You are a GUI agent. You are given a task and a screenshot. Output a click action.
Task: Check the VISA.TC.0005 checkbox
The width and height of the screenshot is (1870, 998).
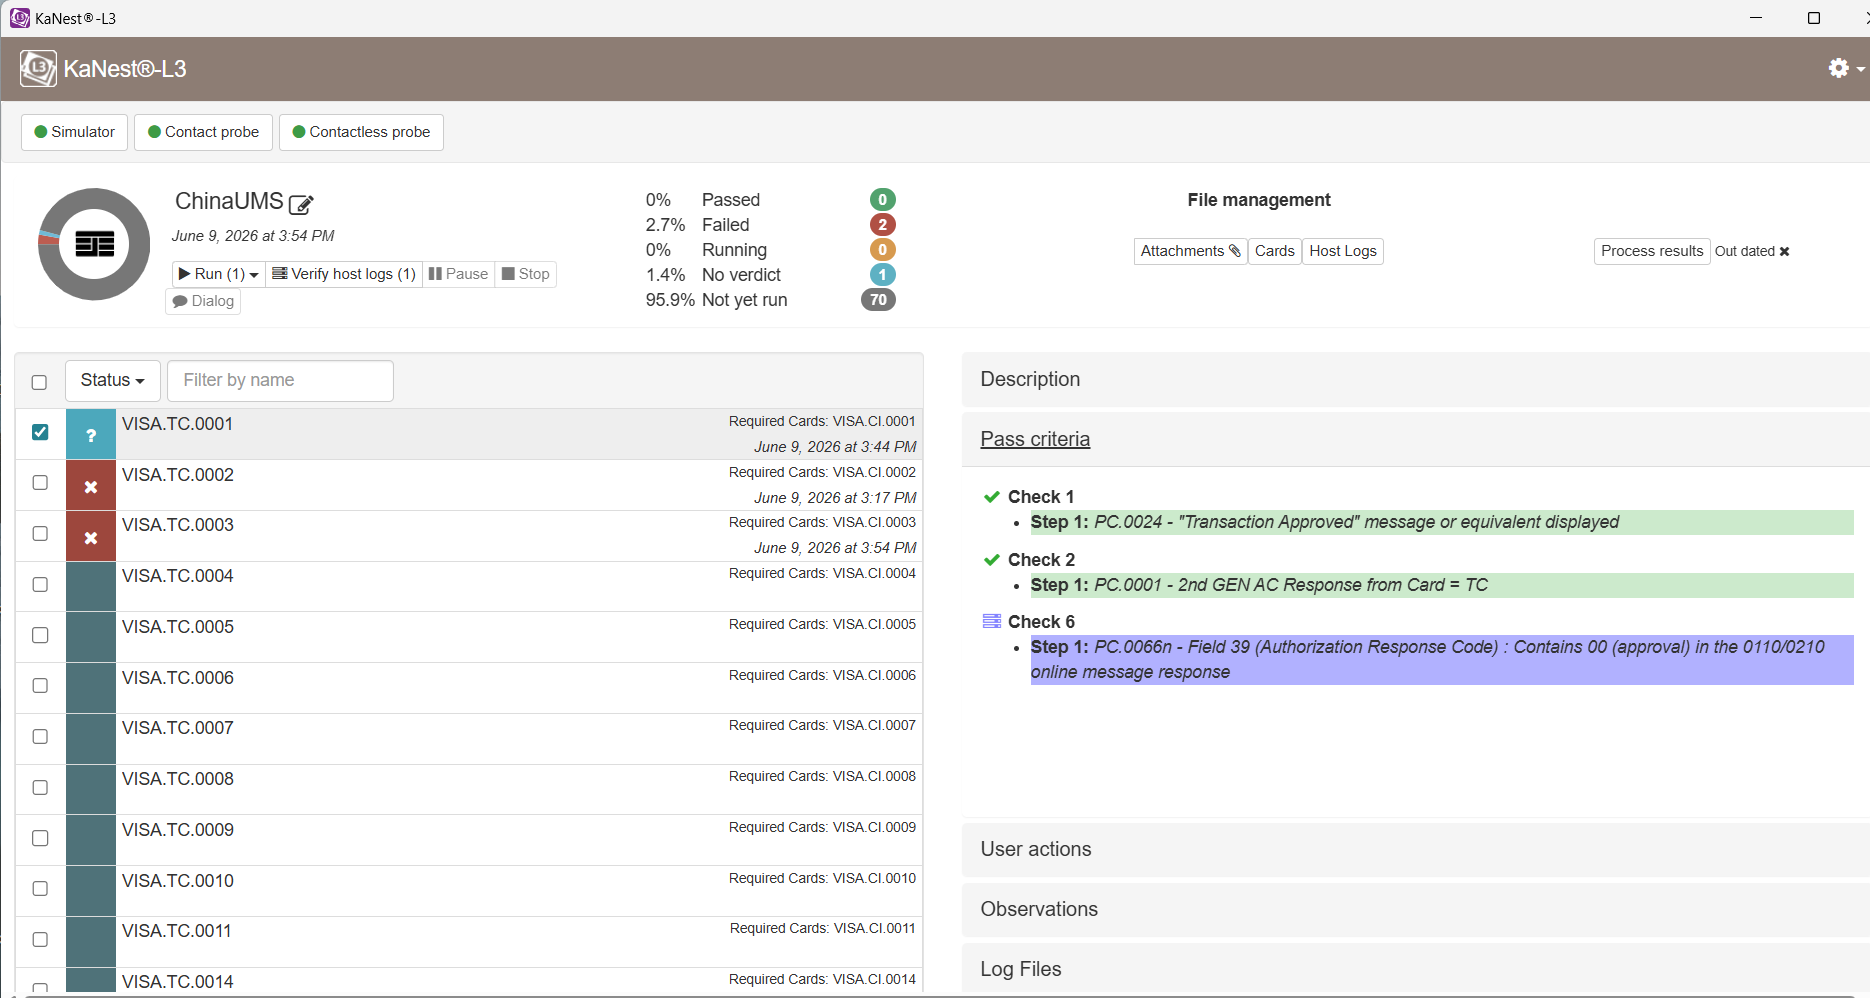tap(40, 635)
